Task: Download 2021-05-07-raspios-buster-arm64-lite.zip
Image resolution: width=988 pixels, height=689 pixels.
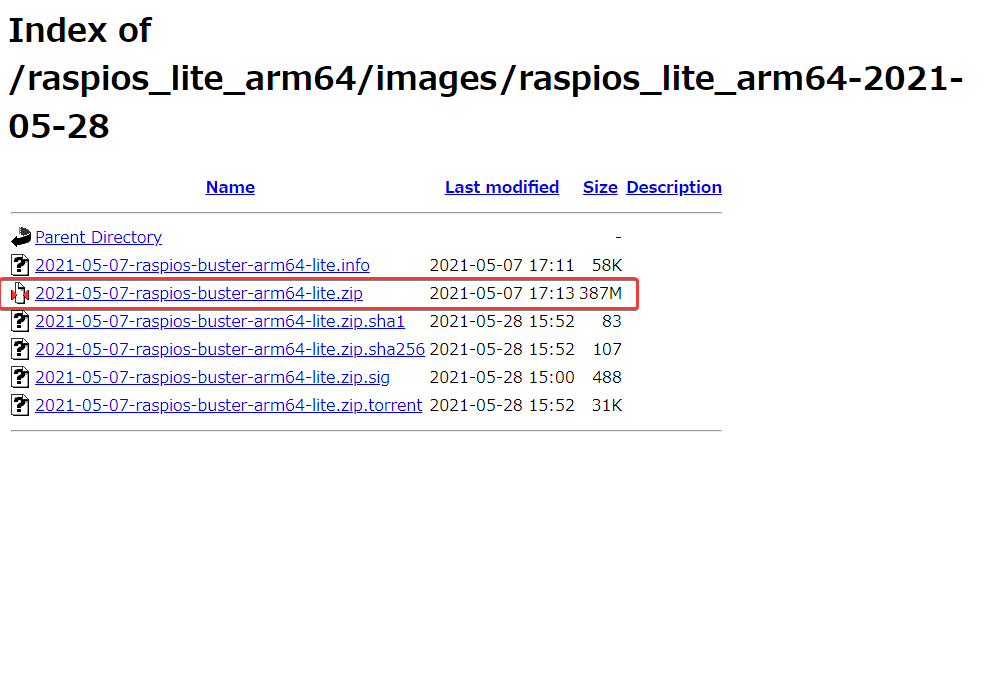Action: 199,293
